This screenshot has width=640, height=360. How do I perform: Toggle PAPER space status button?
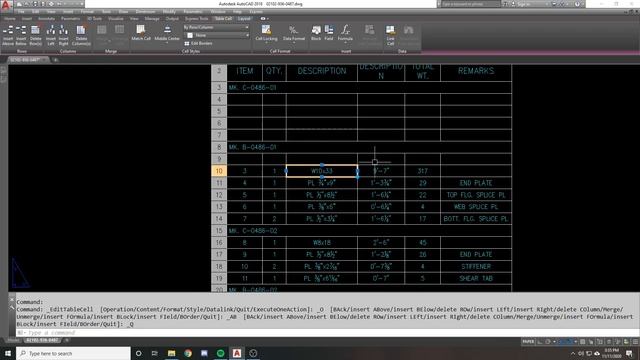(528, 341)
